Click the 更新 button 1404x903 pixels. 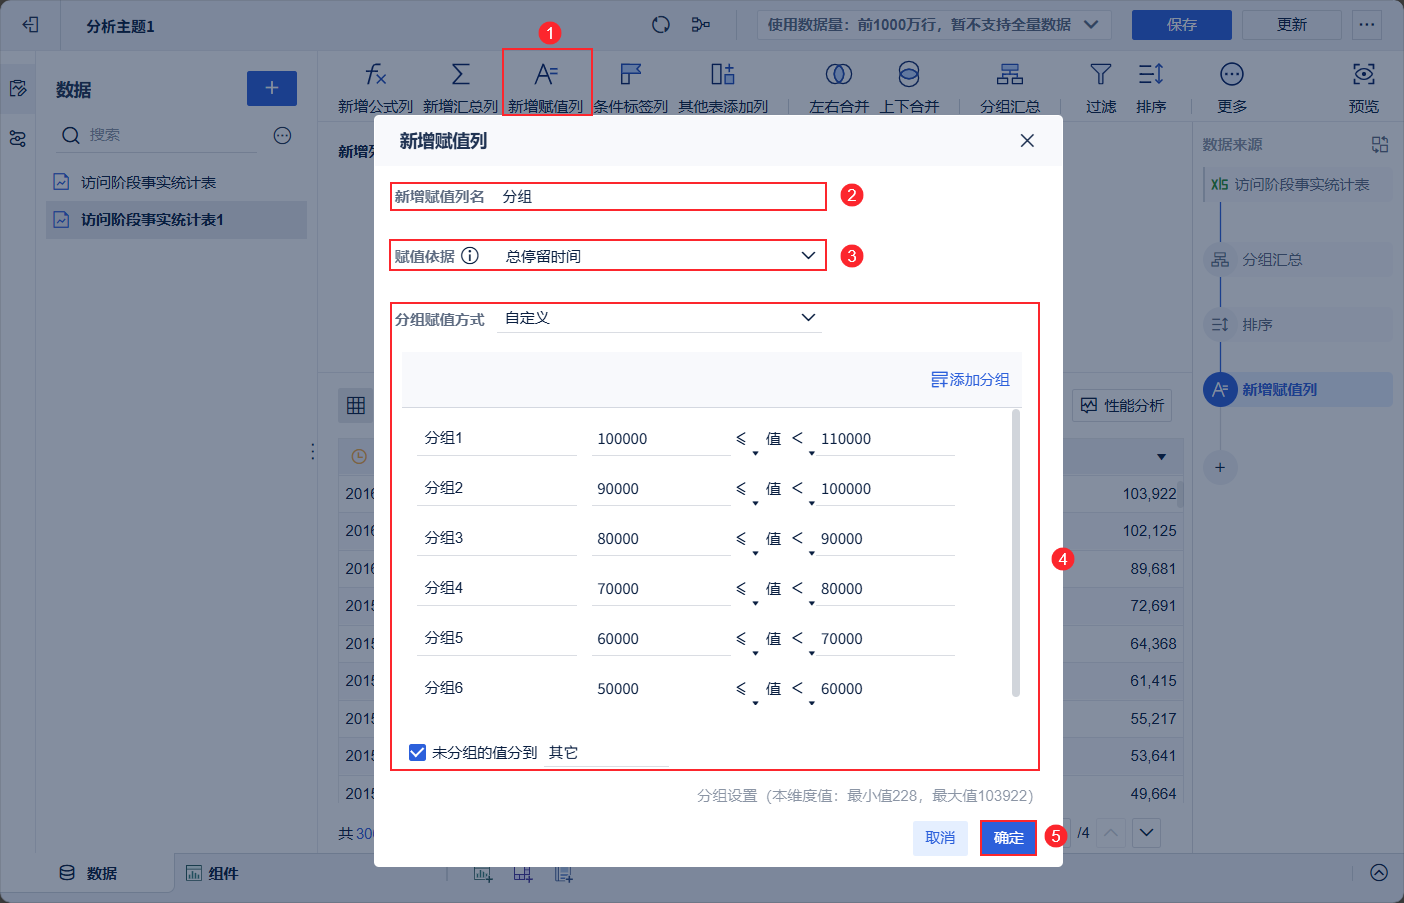coord(1292,25)
